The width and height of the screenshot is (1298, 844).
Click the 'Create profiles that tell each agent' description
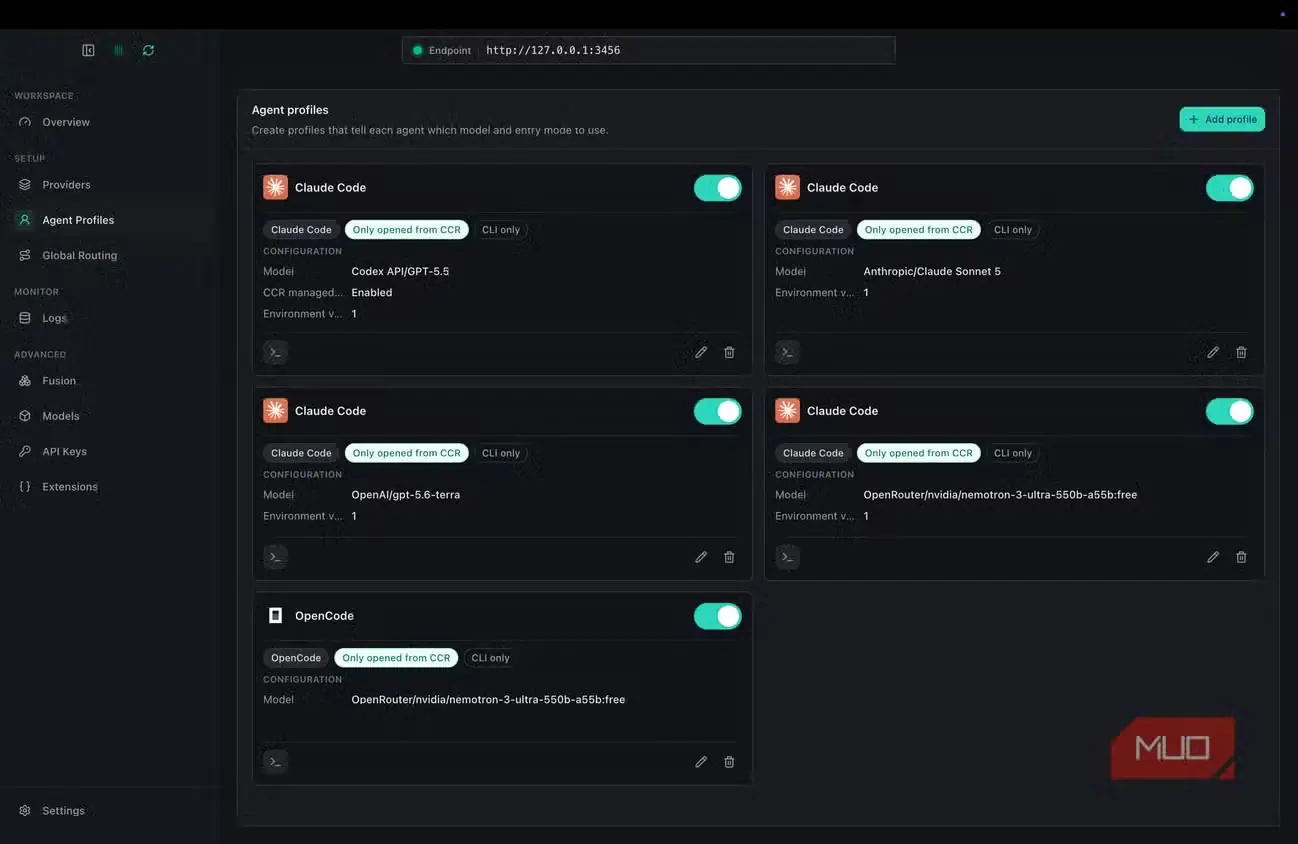pyautogui.click(x=430, y=130)
